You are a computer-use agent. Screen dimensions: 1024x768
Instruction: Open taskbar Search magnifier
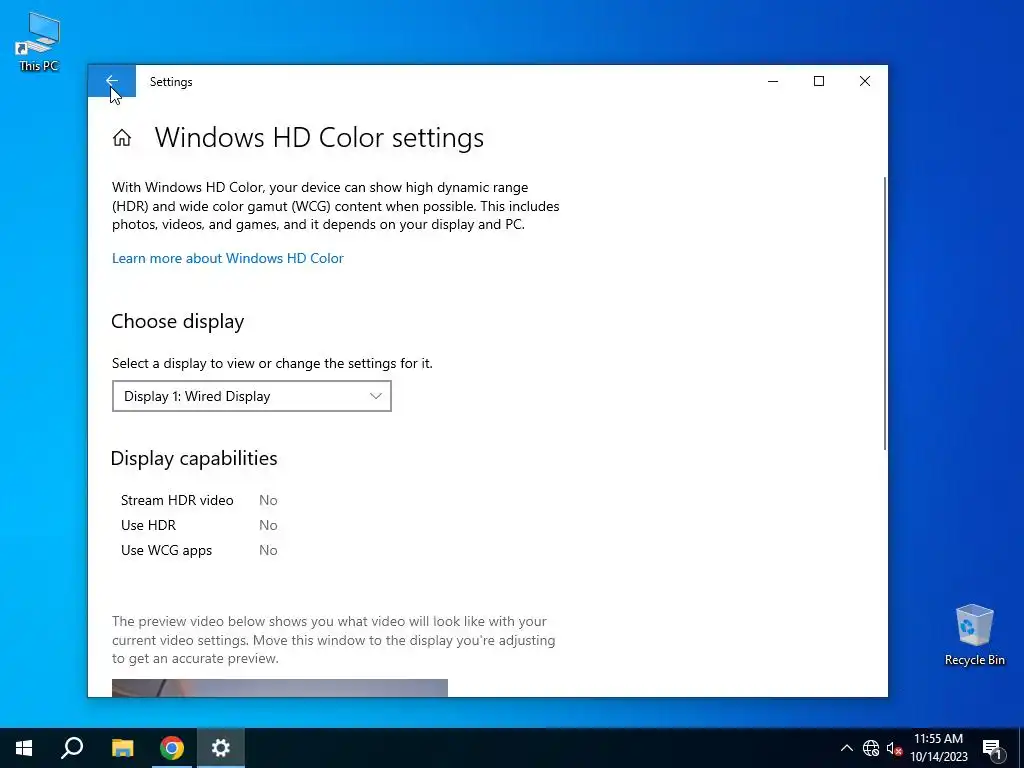point(72,748)
